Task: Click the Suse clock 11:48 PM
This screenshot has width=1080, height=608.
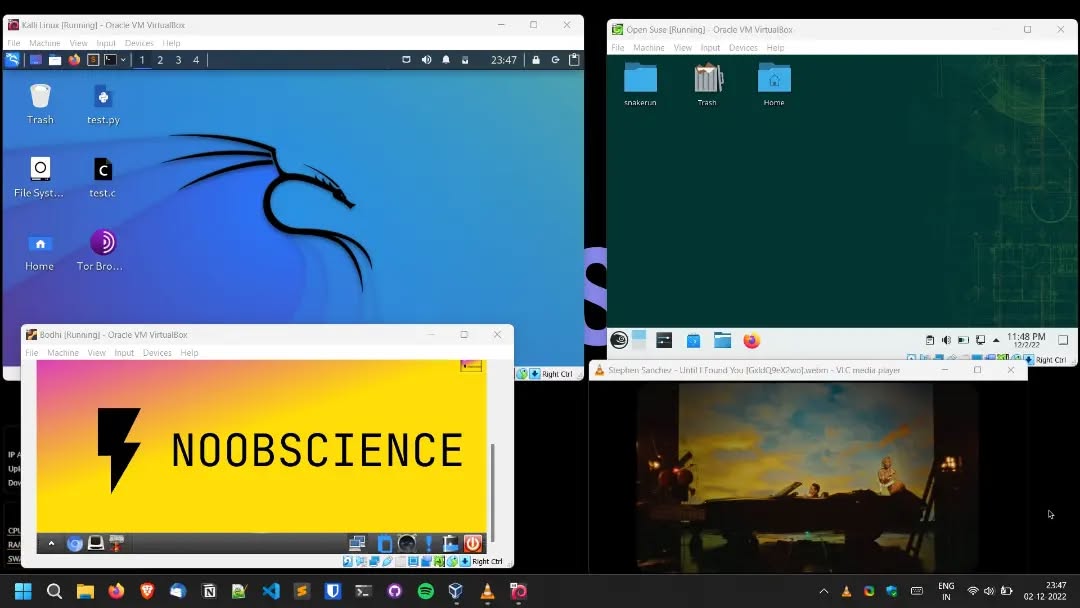Action: (1026, 340)
